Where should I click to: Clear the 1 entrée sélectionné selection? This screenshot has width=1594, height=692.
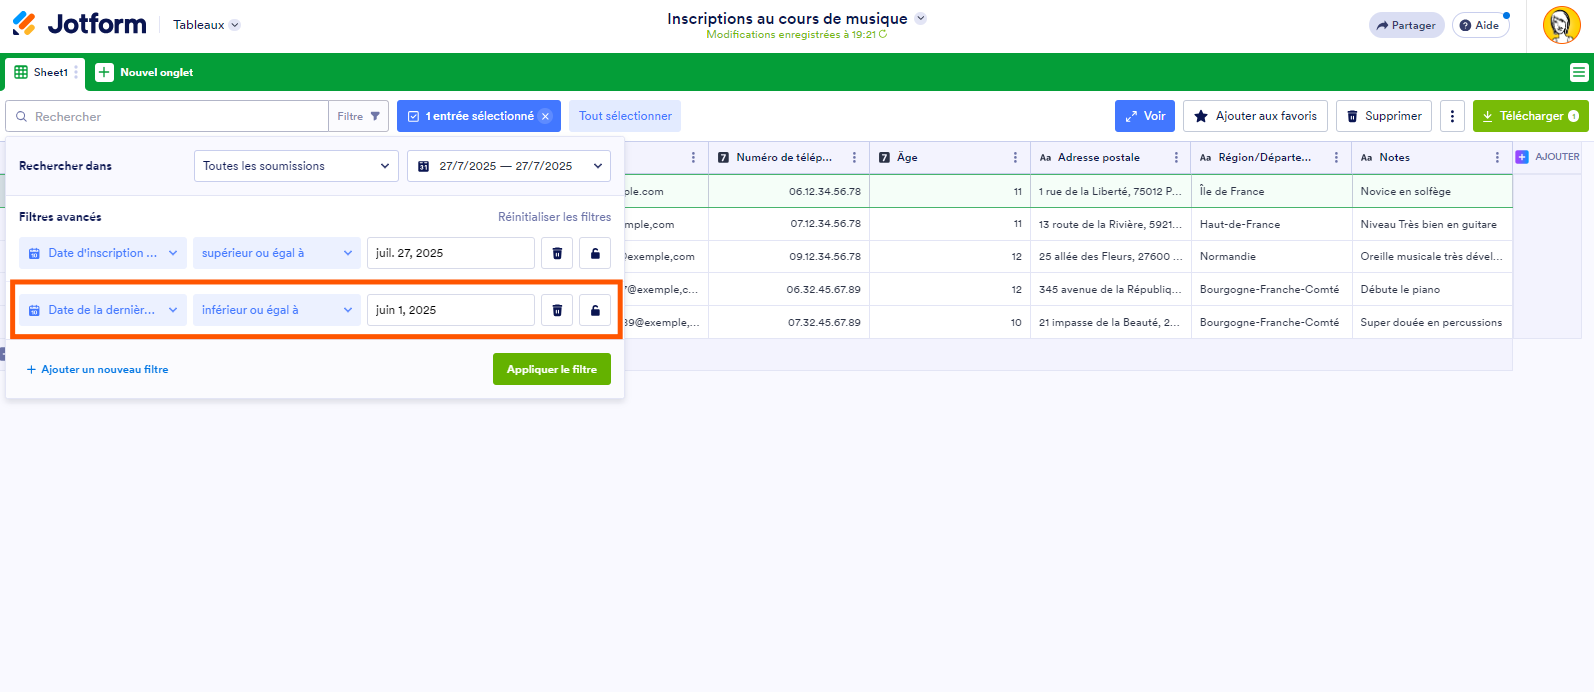point(545,116)
